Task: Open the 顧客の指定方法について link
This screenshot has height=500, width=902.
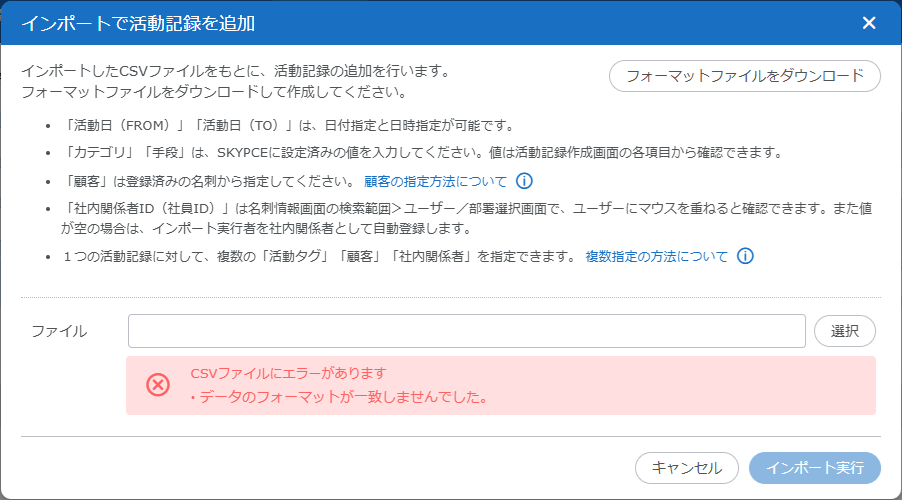Action: pyautogui.click(x=435, y=182)
